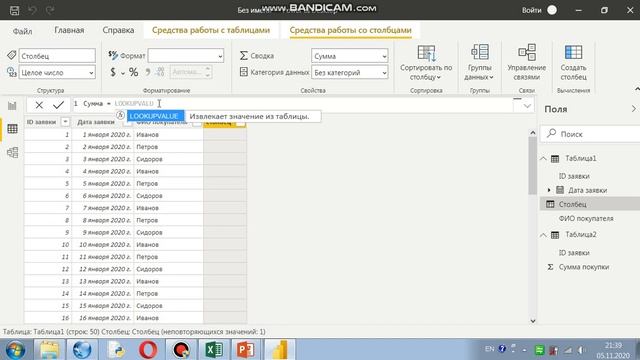Click the Дата заявки column header
The height and width of the screenshot is (360, 640).
pos(96,122)
